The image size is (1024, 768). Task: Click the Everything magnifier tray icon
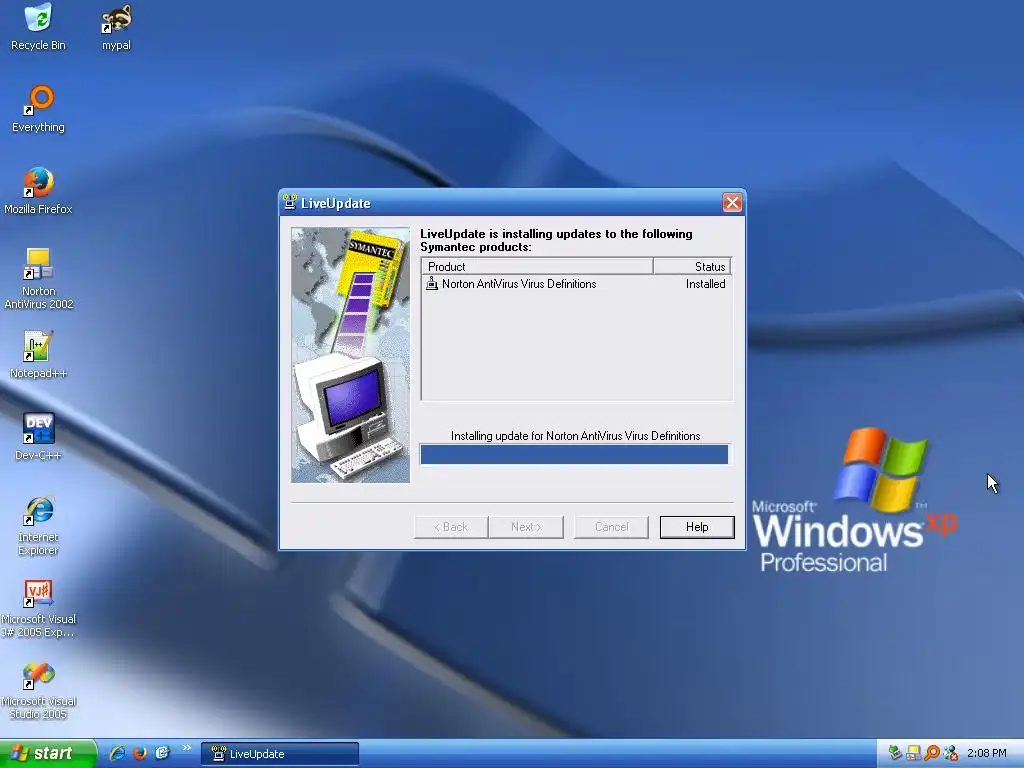click(932, 753)
